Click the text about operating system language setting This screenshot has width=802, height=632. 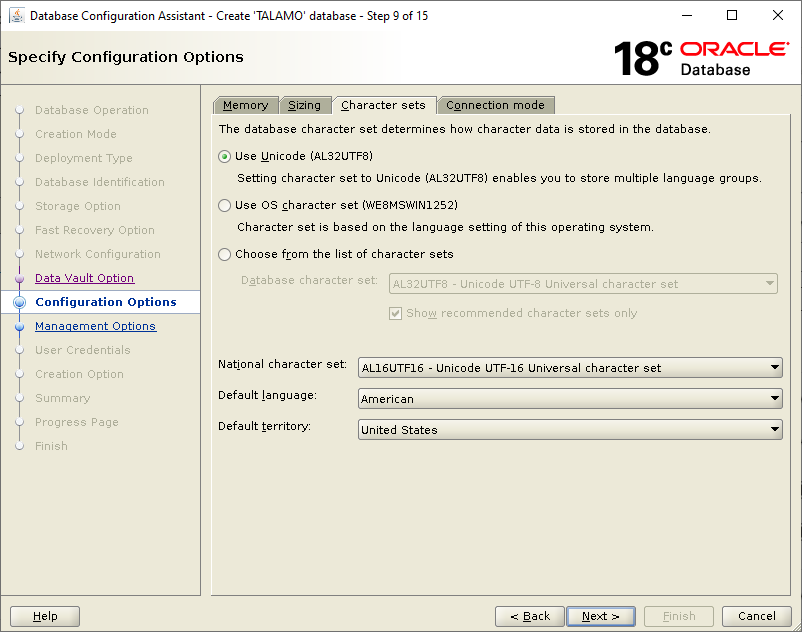pos(445,227)
